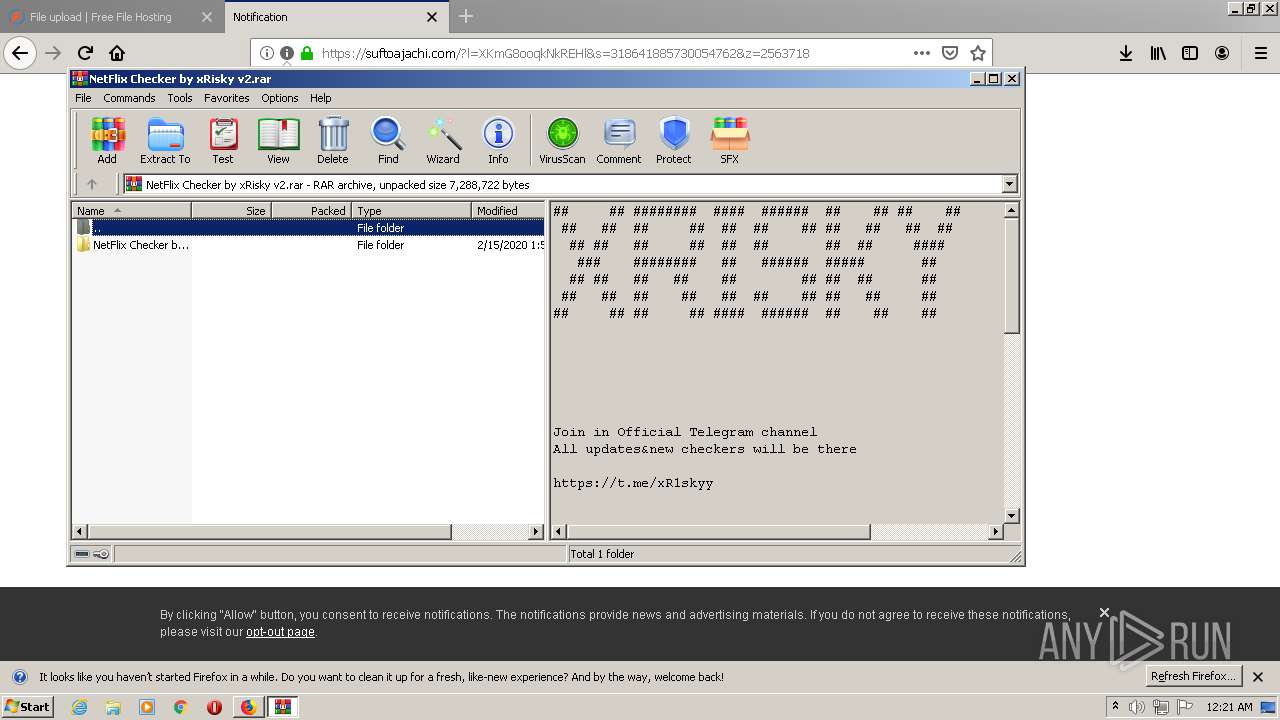Sort file list by Type column
Viewport: 1280px width, 720px height.
(411, 210)
